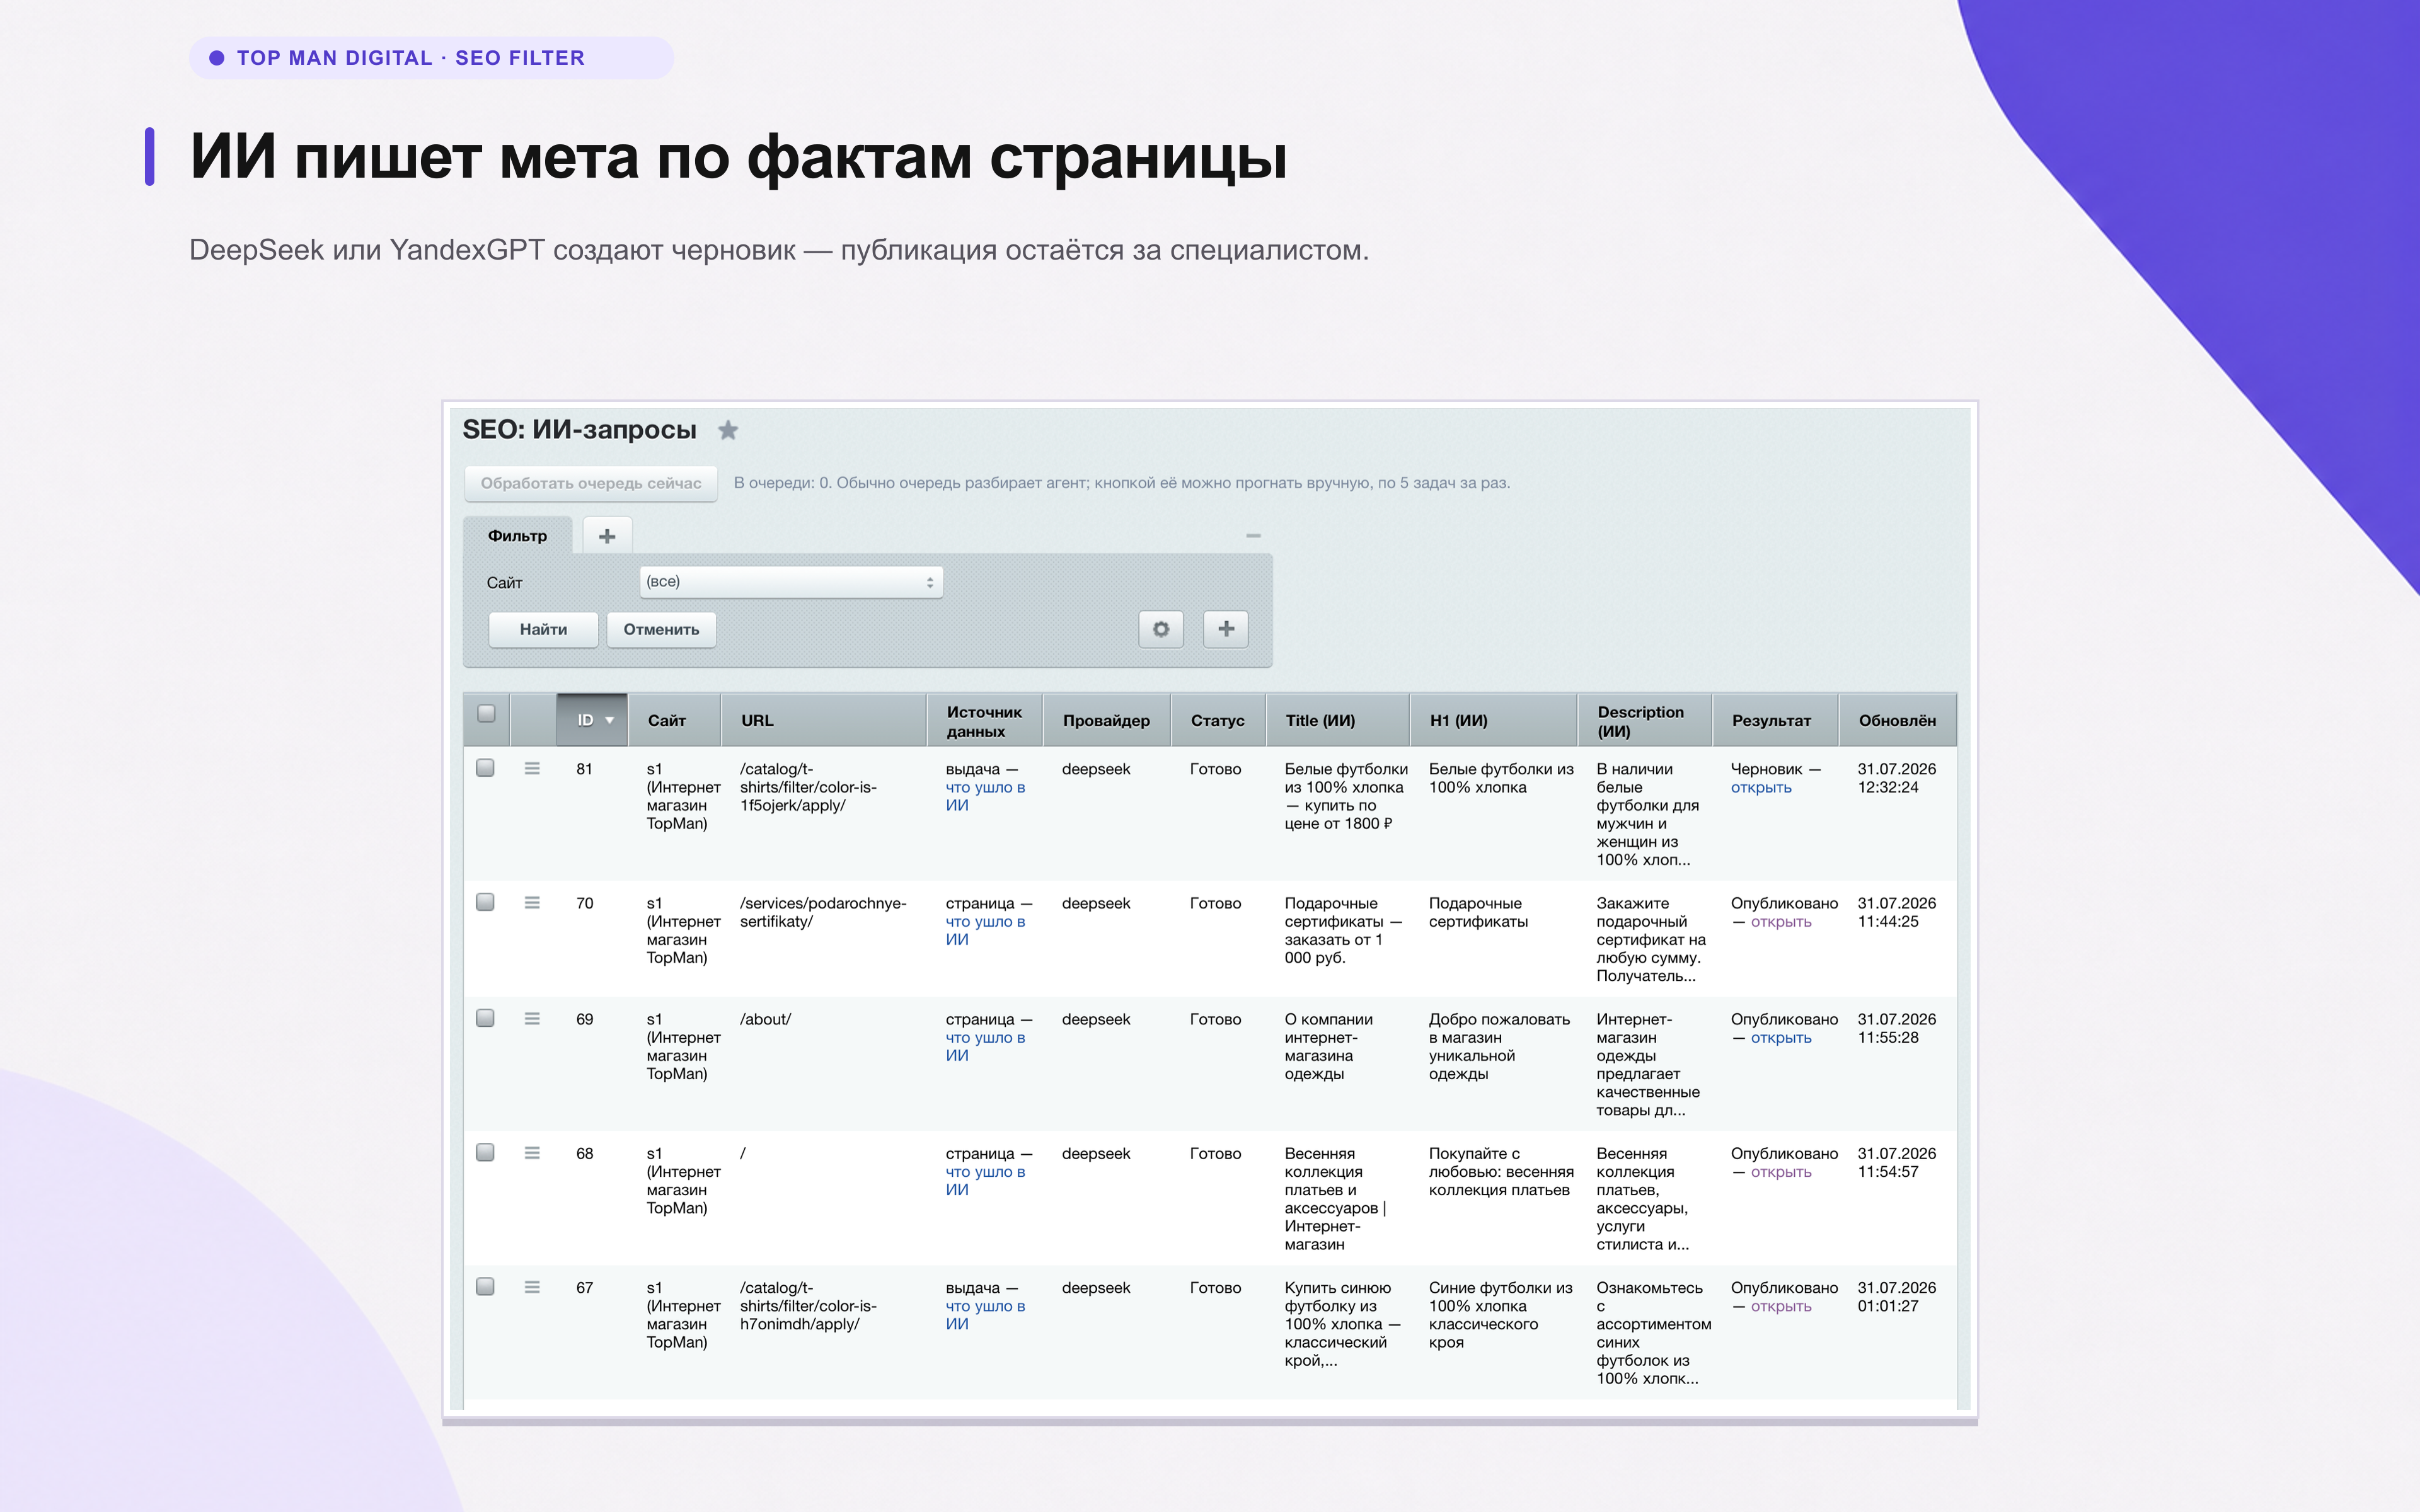Add filter field with plus beside gear
2420x1512 pixels.
[1226, 629]
